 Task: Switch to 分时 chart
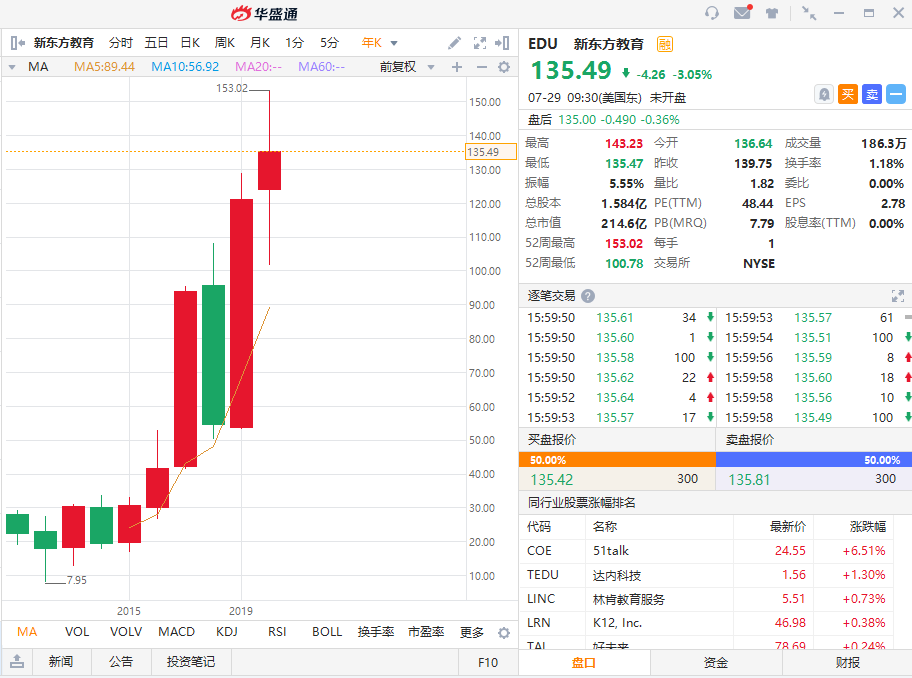click(x=120, y=42)
